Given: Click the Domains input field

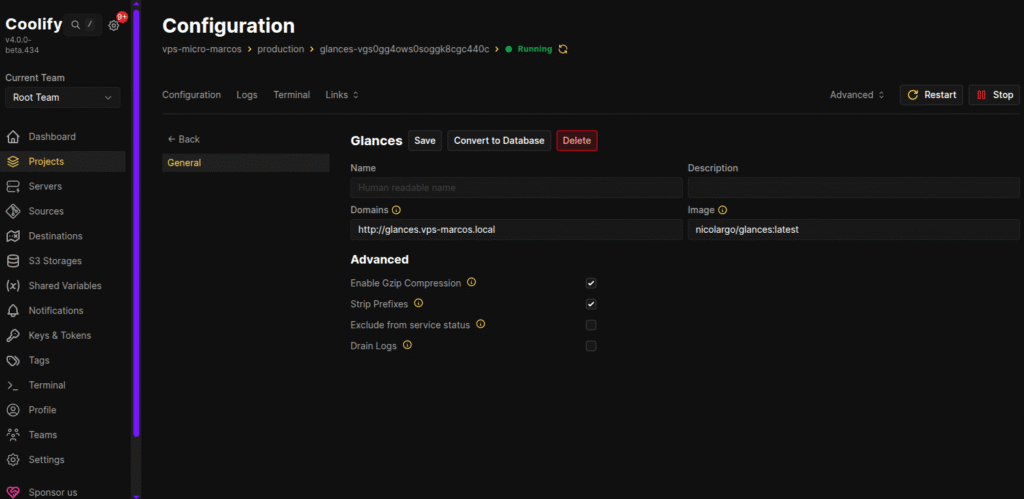Looking at the screenshot, I should (x=516, y=230).
